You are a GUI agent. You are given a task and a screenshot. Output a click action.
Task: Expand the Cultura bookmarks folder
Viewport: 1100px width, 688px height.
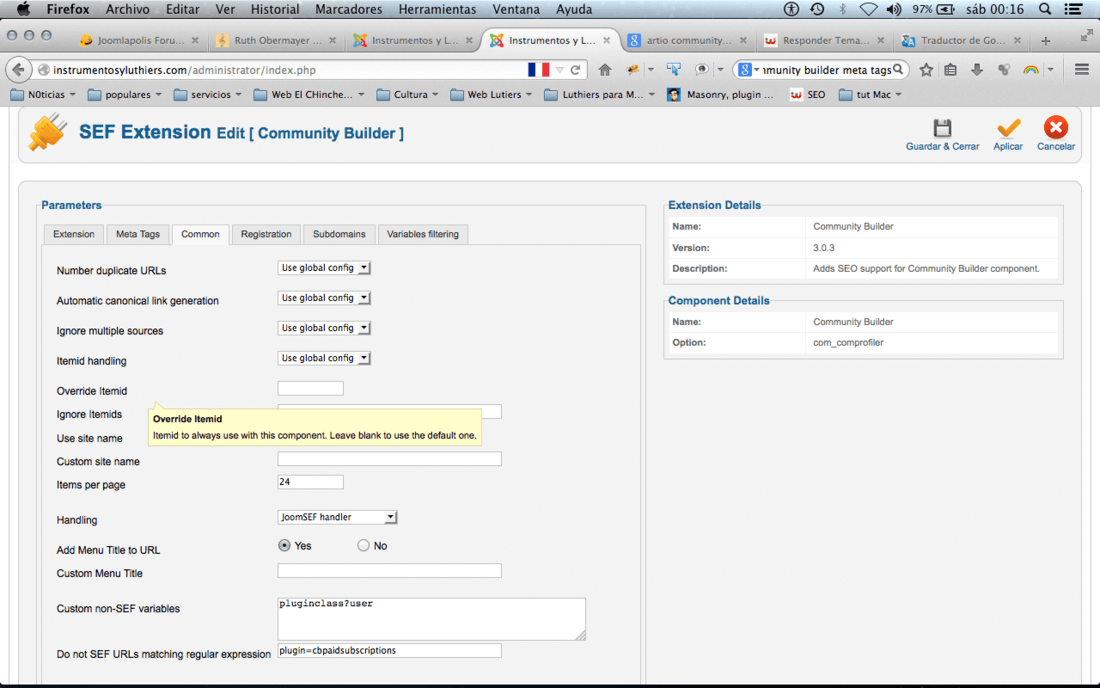point(408,95)
